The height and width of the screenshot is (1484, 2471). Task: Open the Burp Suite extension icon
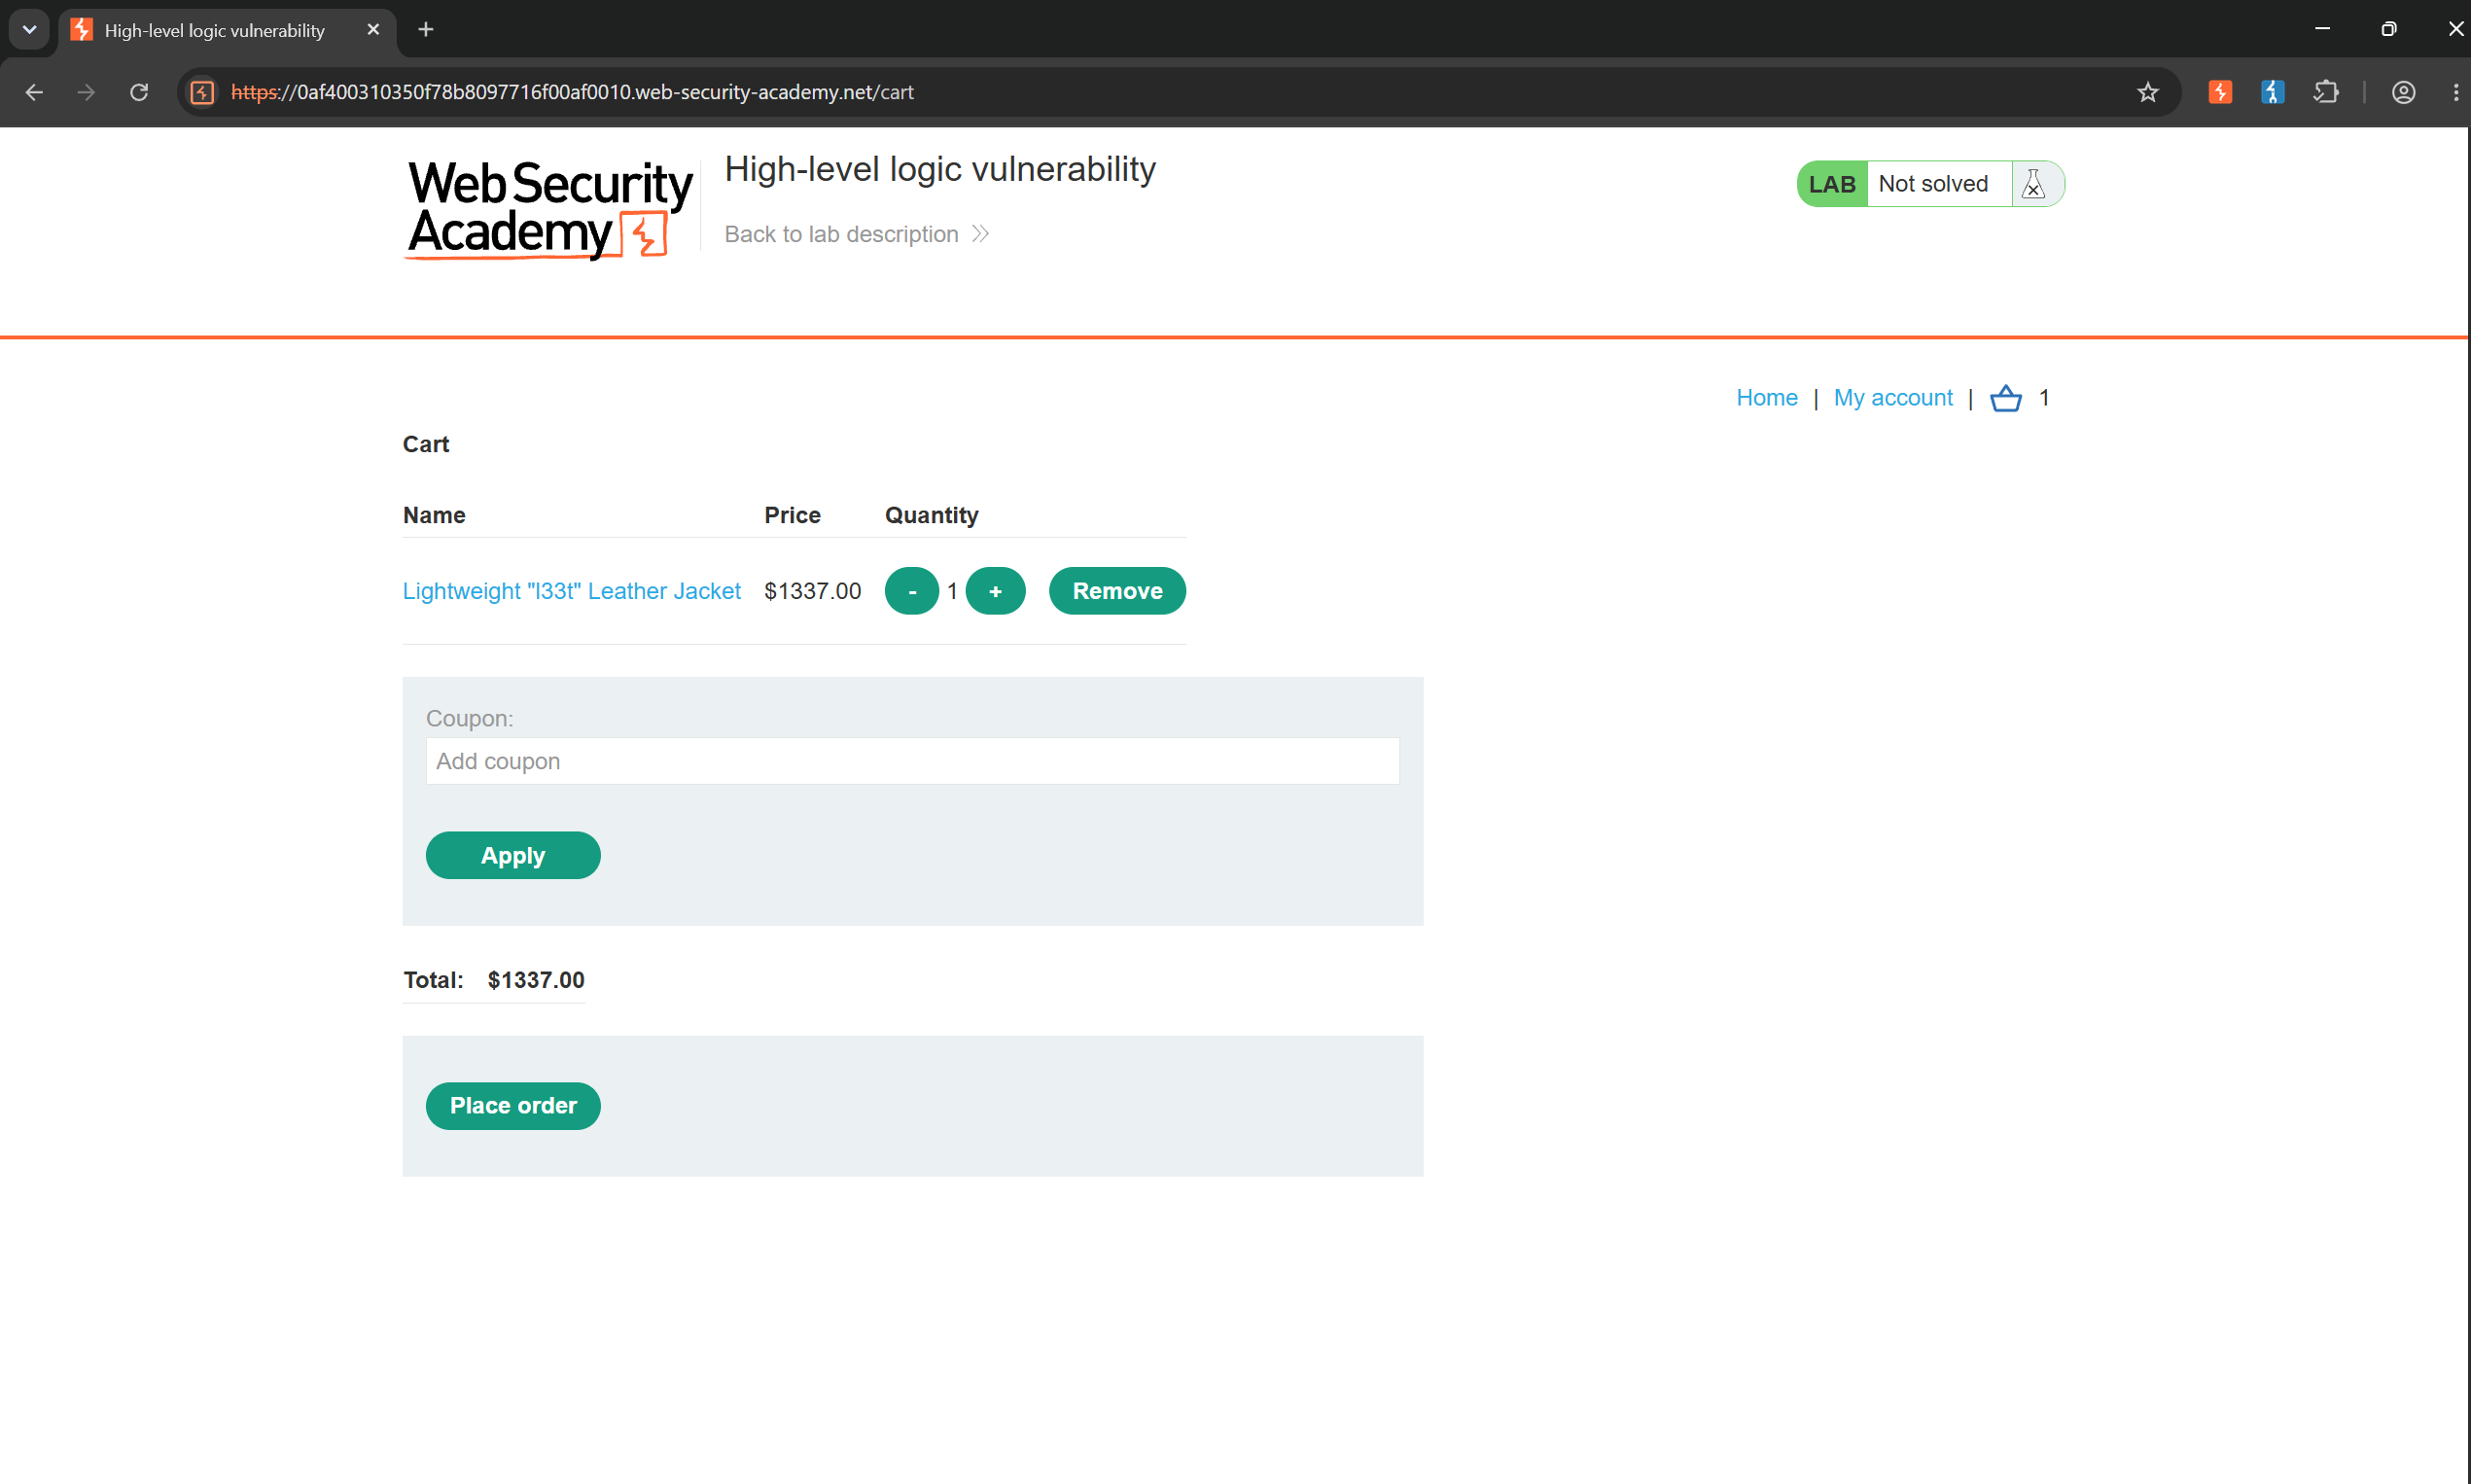[x=2220, y=92]
